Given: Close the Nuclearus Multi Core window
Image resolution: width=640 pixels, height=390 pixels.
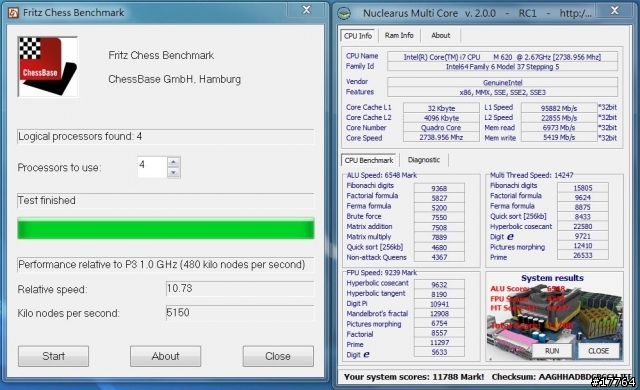Looking at the screenshot, I should [615, 11].
